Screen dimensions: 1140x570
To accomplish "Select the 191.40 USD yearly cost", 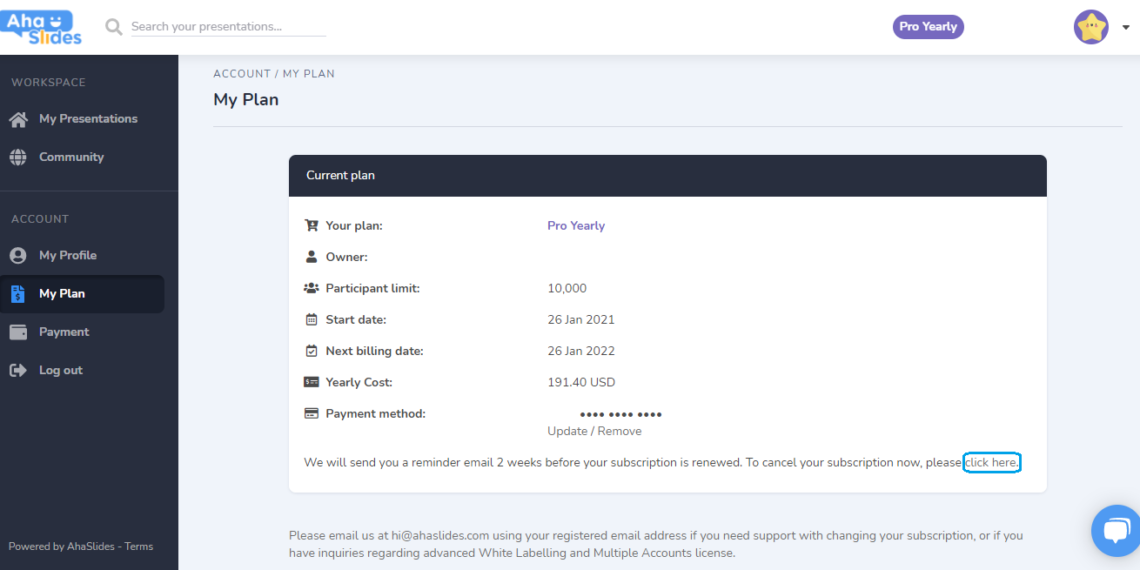I will pos(582,382).
